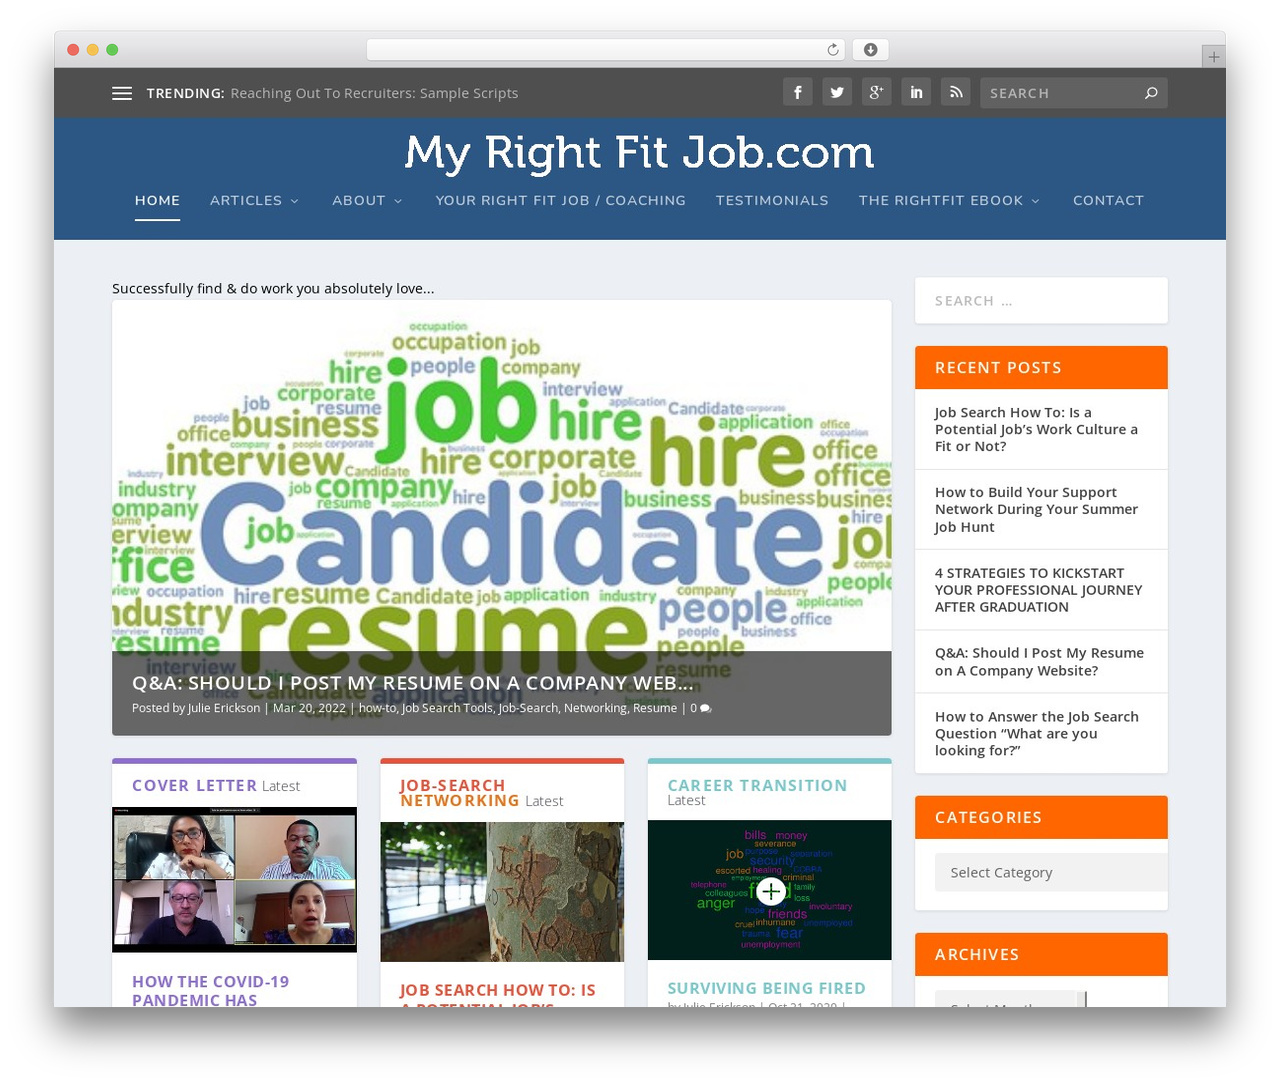Click the sidebar Search input field

click(1041, 300)
